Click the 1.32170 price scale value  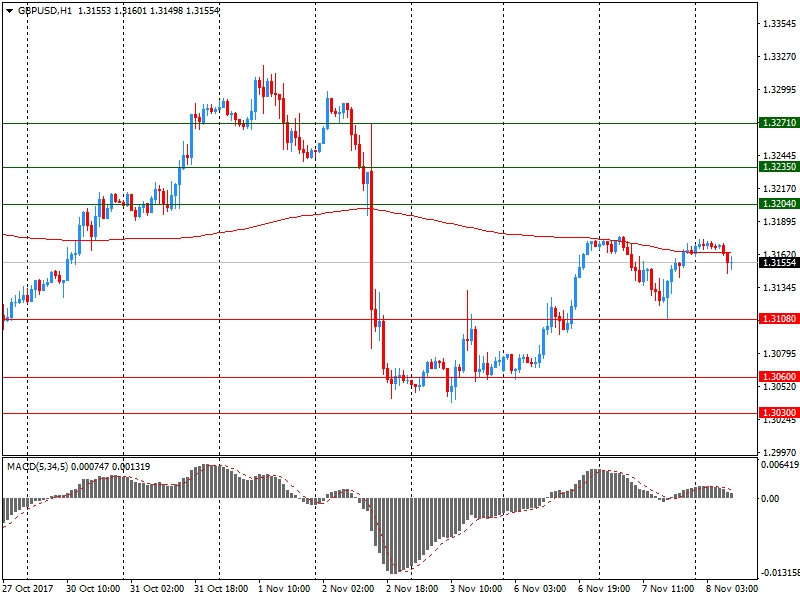(x=779, y=189)
